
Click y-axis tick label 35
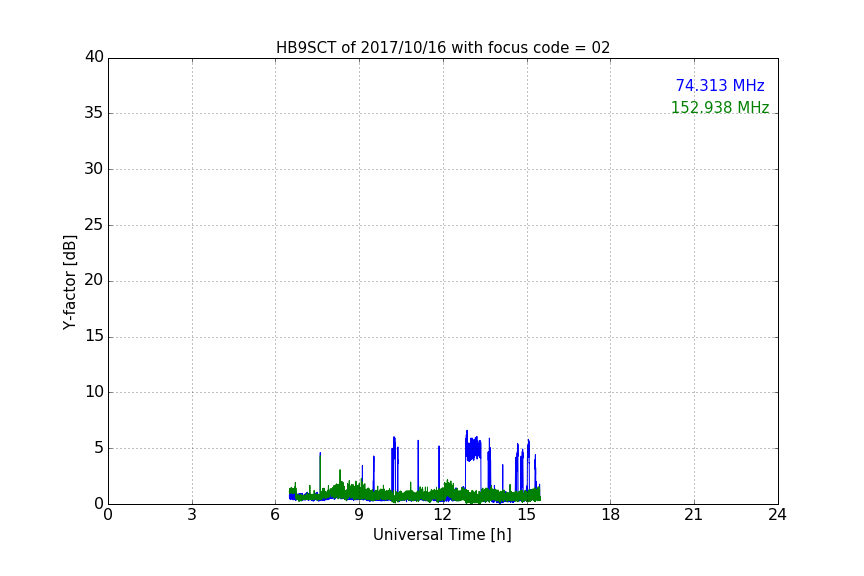point(94,113)
